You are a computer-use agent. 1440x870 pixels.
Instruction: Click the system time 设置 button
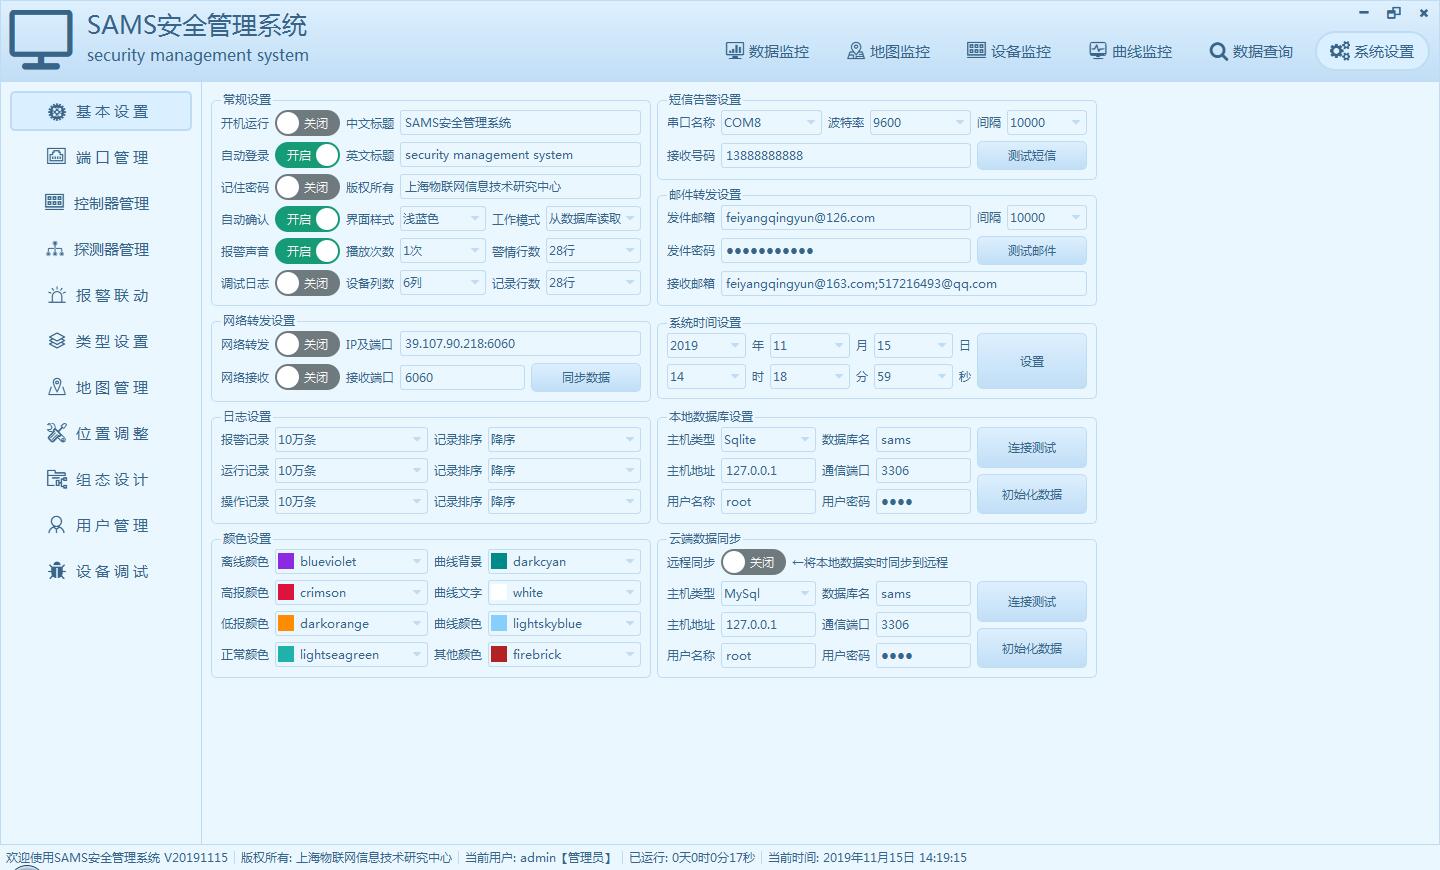point(1032,361)
